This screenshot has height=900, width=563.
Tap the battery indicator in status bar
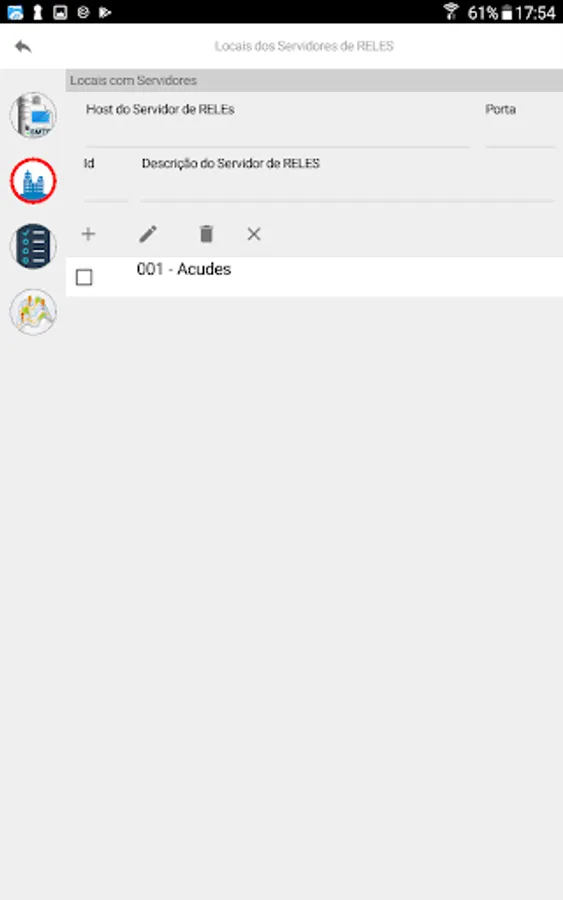pos(507,12)
